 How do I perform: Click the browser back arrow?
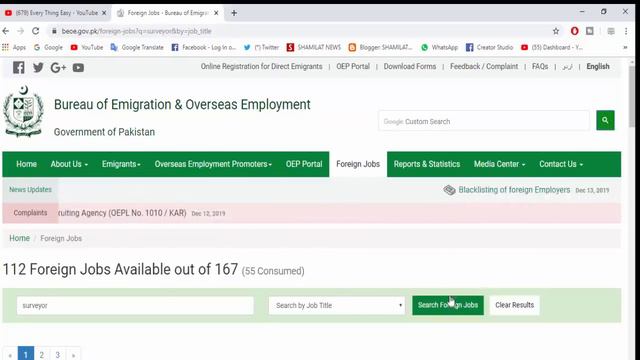point(6,31)
